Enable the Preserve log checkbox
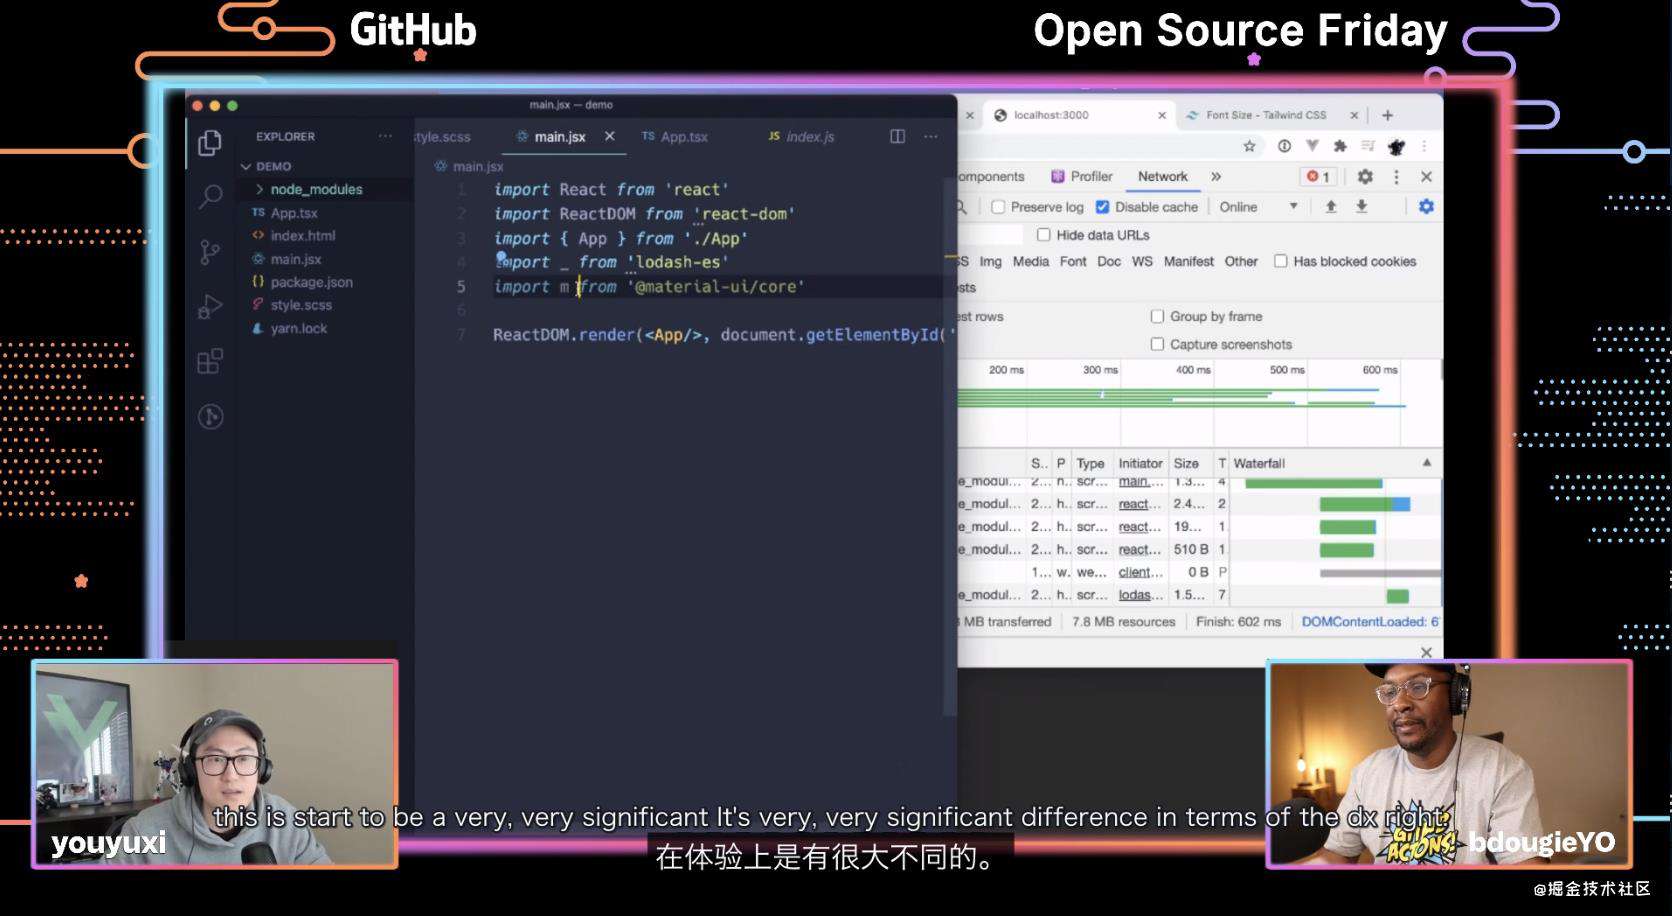This screenshot has height=916, width=1672. pos(998,207)
